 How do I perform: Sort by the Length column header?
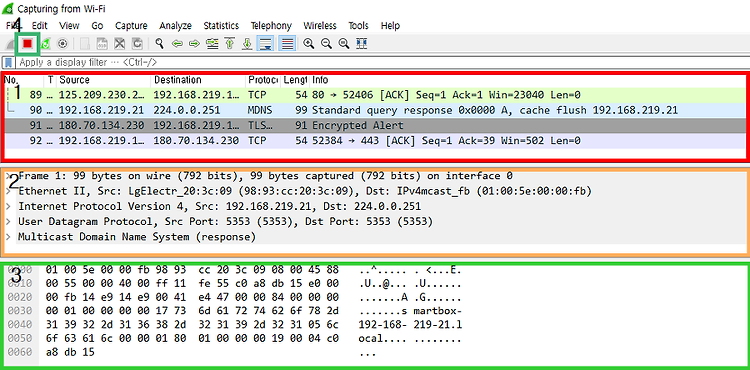click(x=295, y=80)
